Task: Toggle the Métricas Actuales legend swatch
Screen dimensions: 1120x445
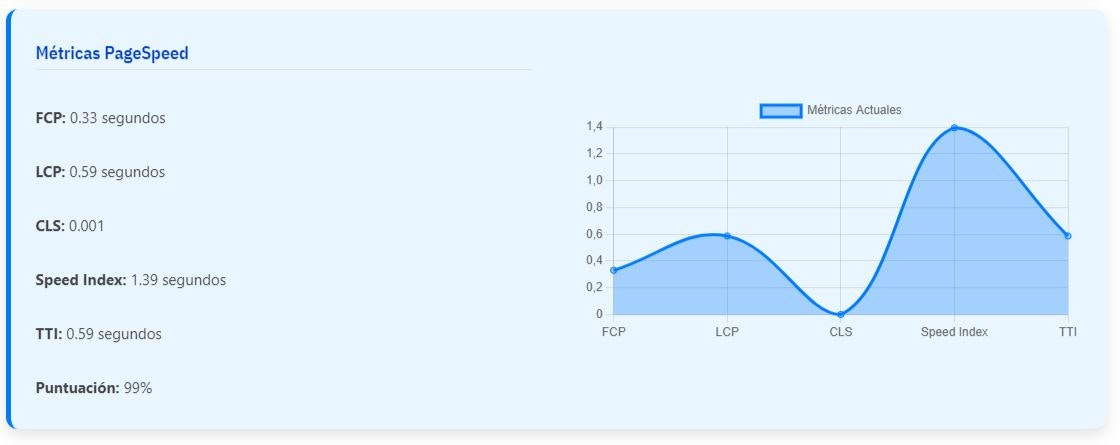Action: point(781,111)
